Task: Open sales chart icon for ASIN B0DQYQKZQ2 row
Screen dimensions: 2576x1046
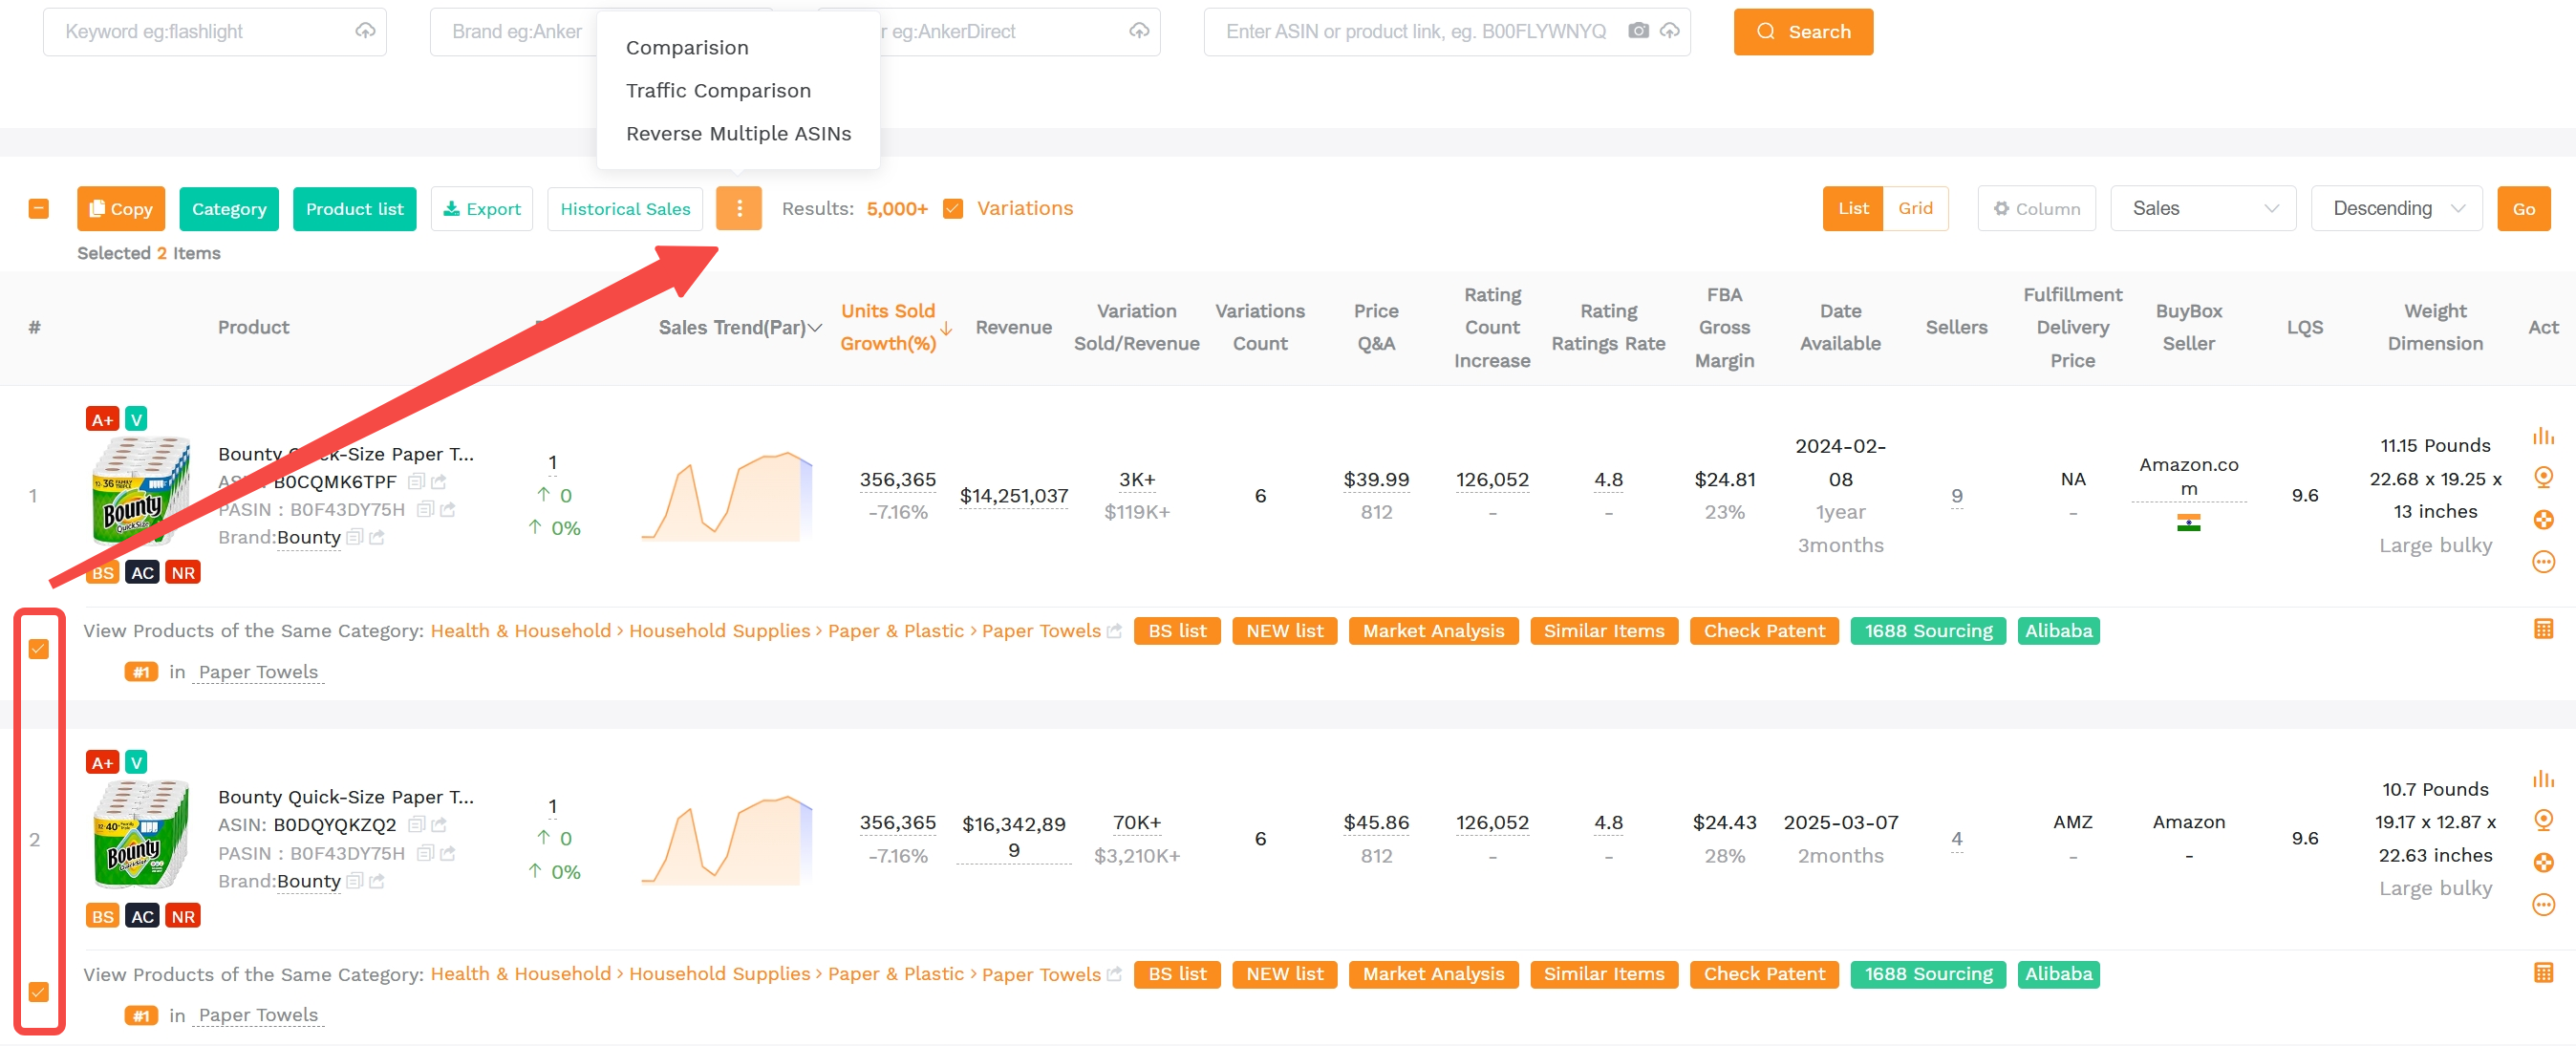Action: (x=2543, y=779)
